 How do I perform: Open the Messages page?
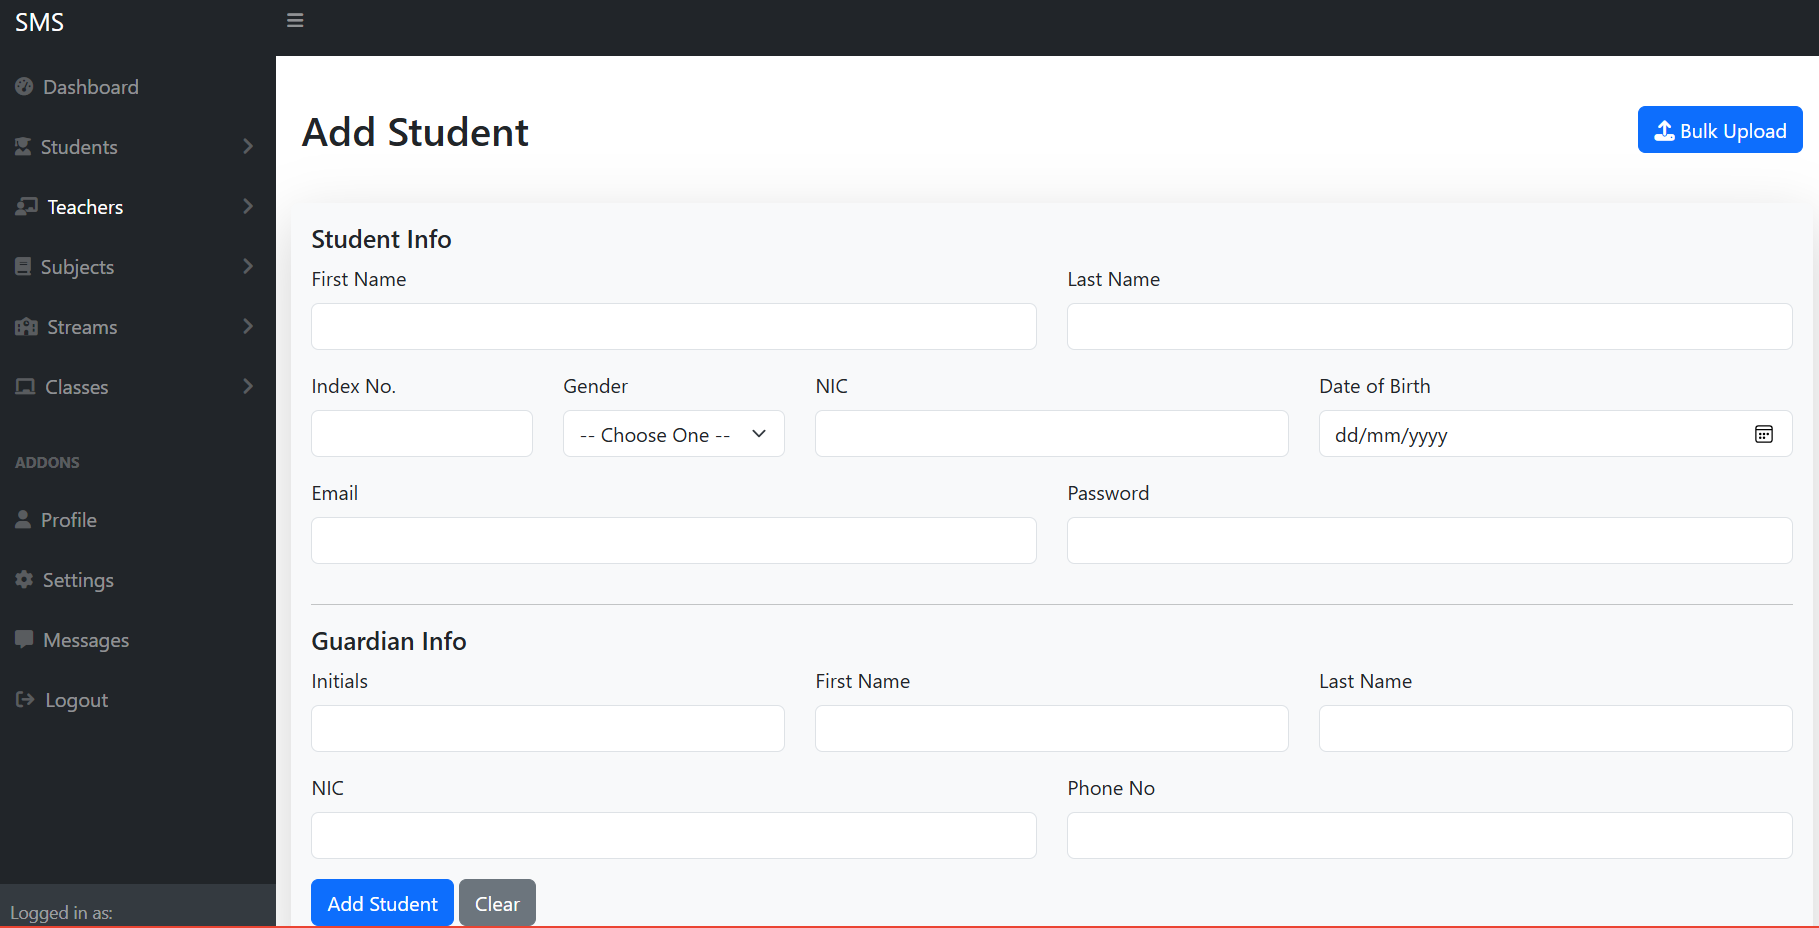click(x=138, y=640)
